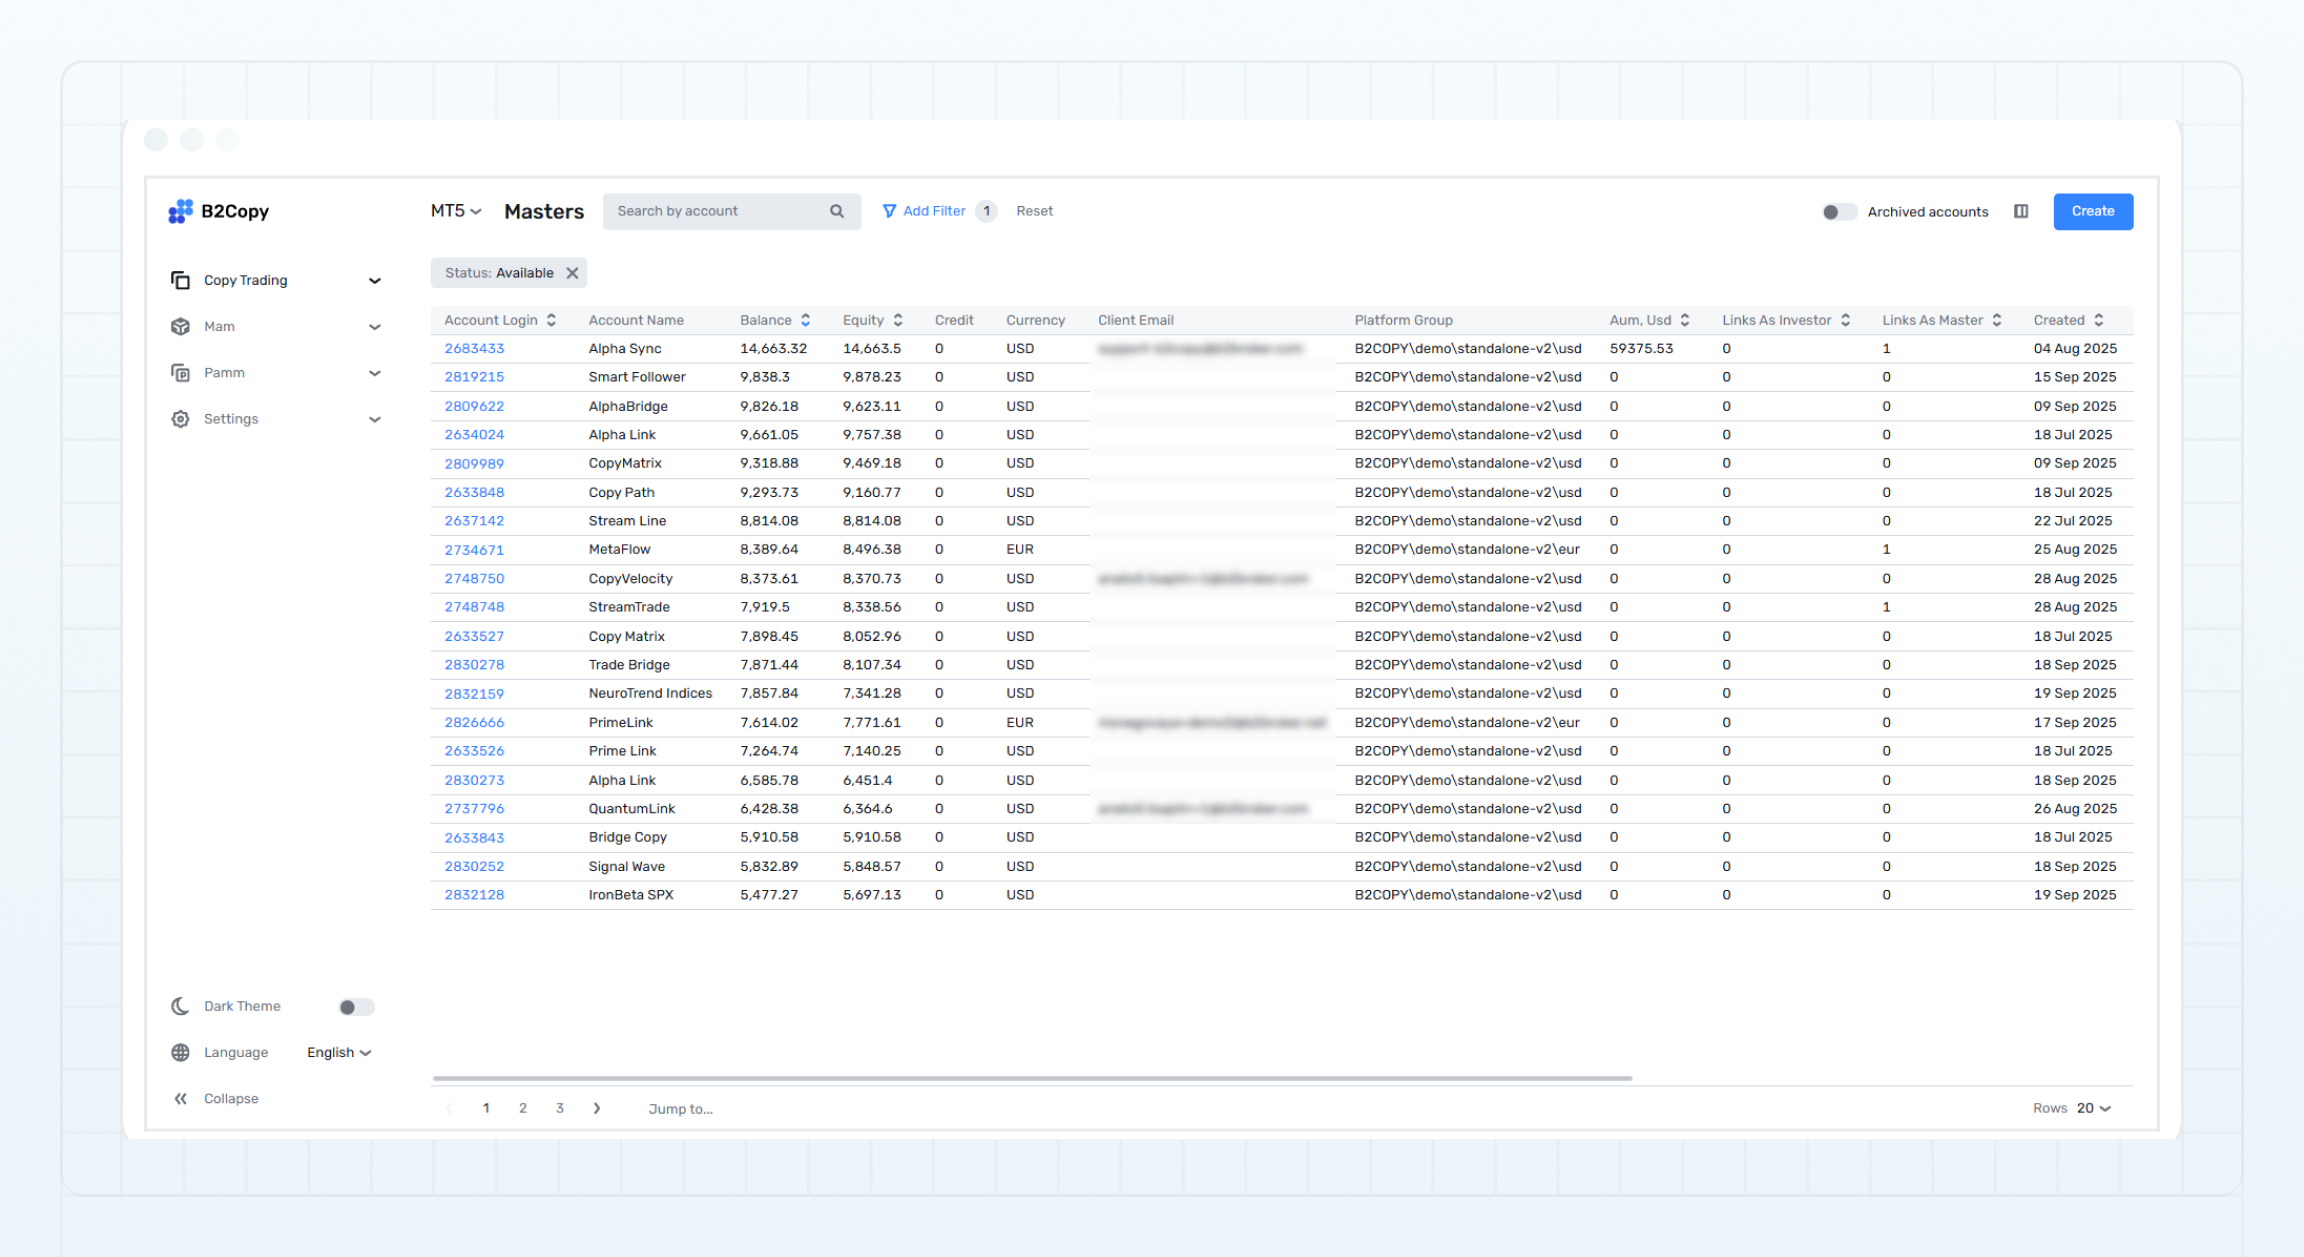Screen dimensions: 2304x1257
Task: Open the Pamm sidebar icon
Action: click(x=181, y=372)
